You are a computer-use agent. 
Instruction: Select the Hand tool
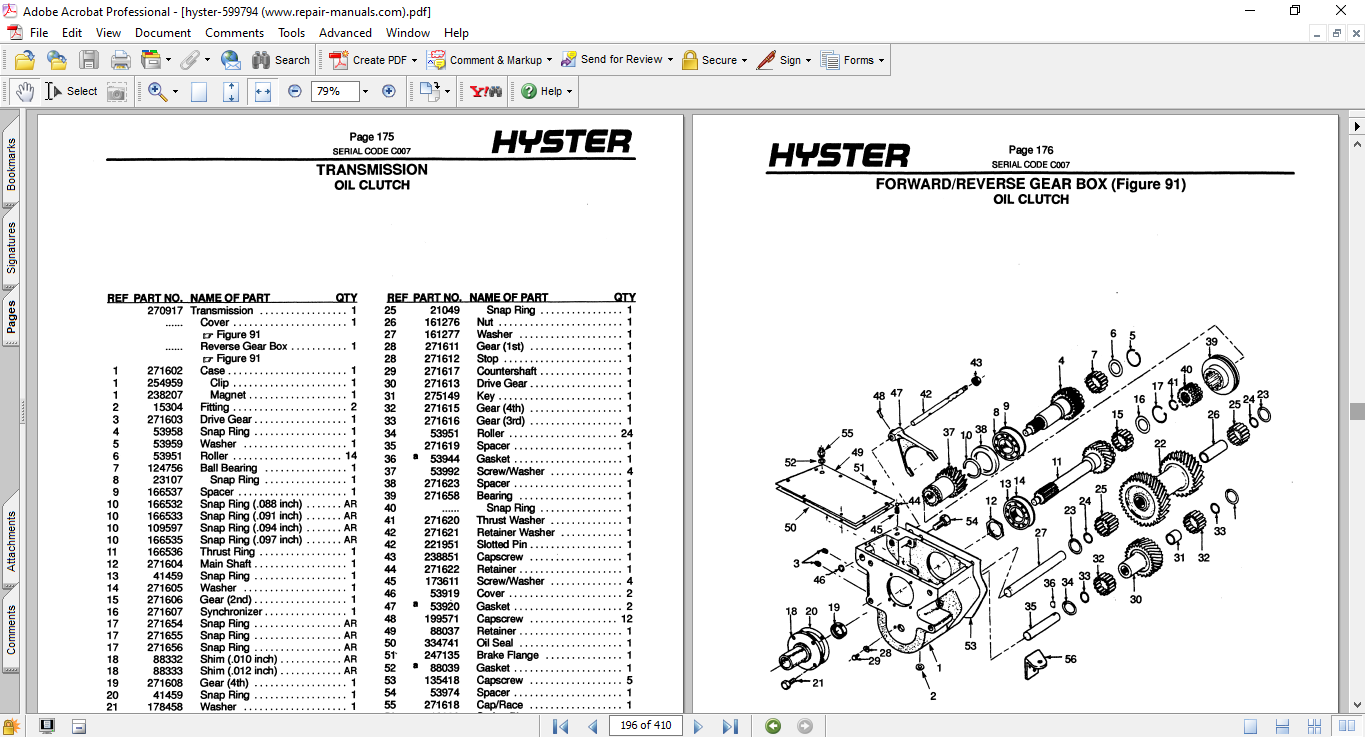pos(25,91)
